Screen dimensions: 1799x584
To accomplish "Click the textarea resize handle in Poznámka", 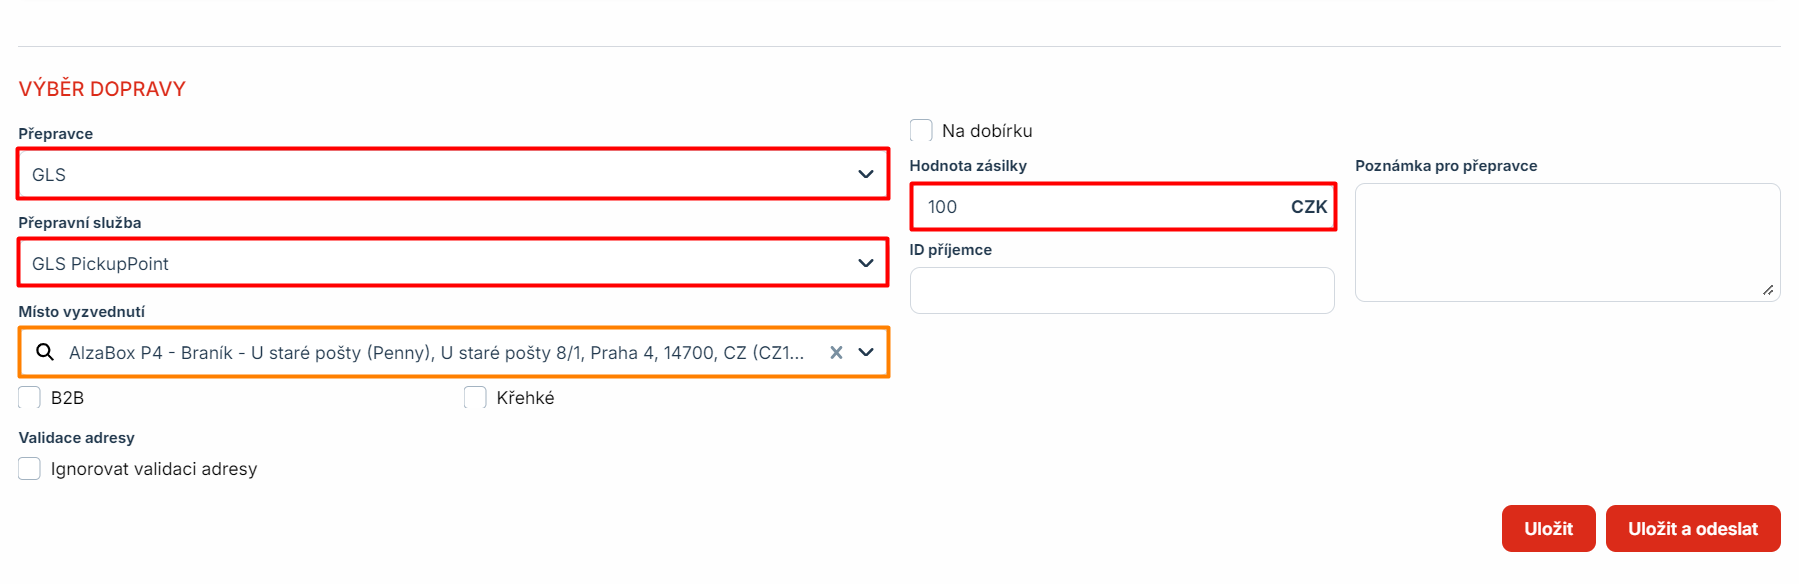I will coord(1768,290).
